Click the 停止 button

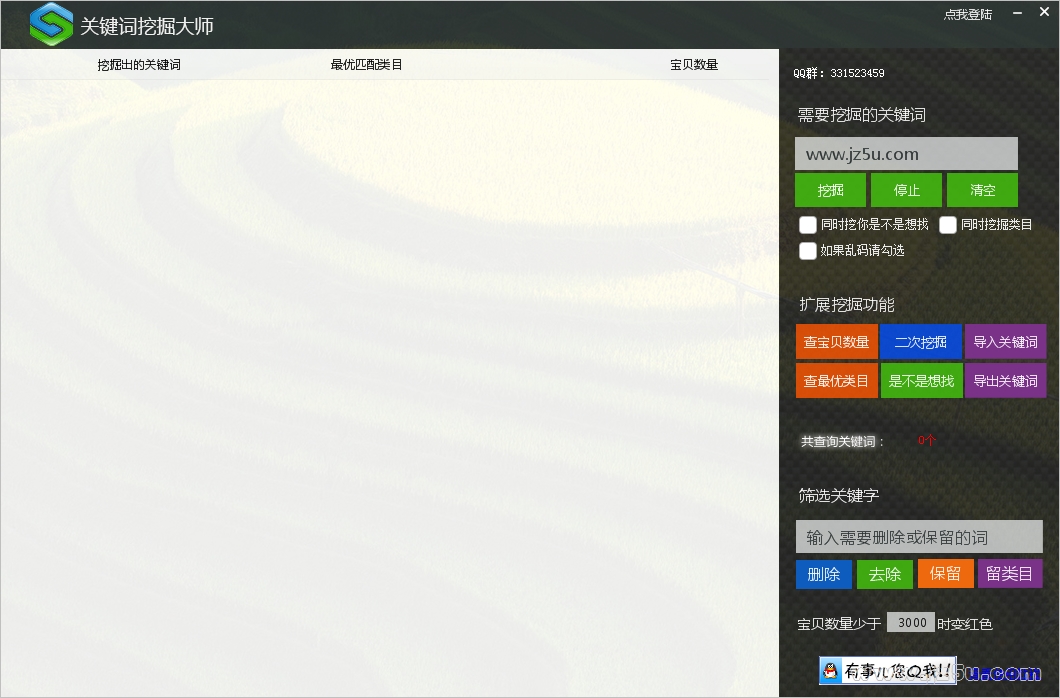(906, 190)
